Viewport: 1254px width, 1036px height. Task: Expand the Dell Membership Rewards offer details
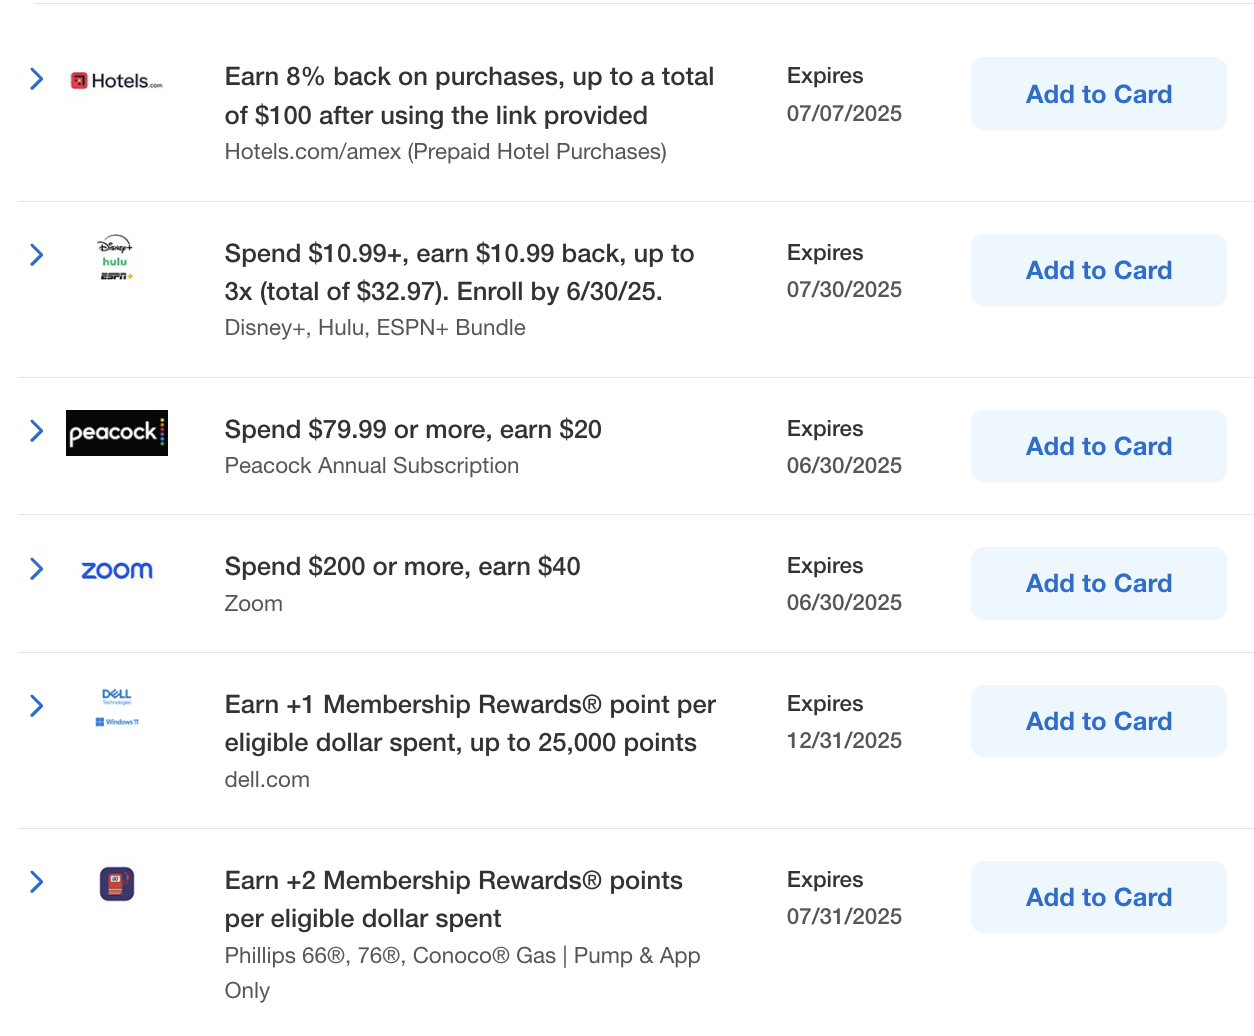click(x=36, y=706)
